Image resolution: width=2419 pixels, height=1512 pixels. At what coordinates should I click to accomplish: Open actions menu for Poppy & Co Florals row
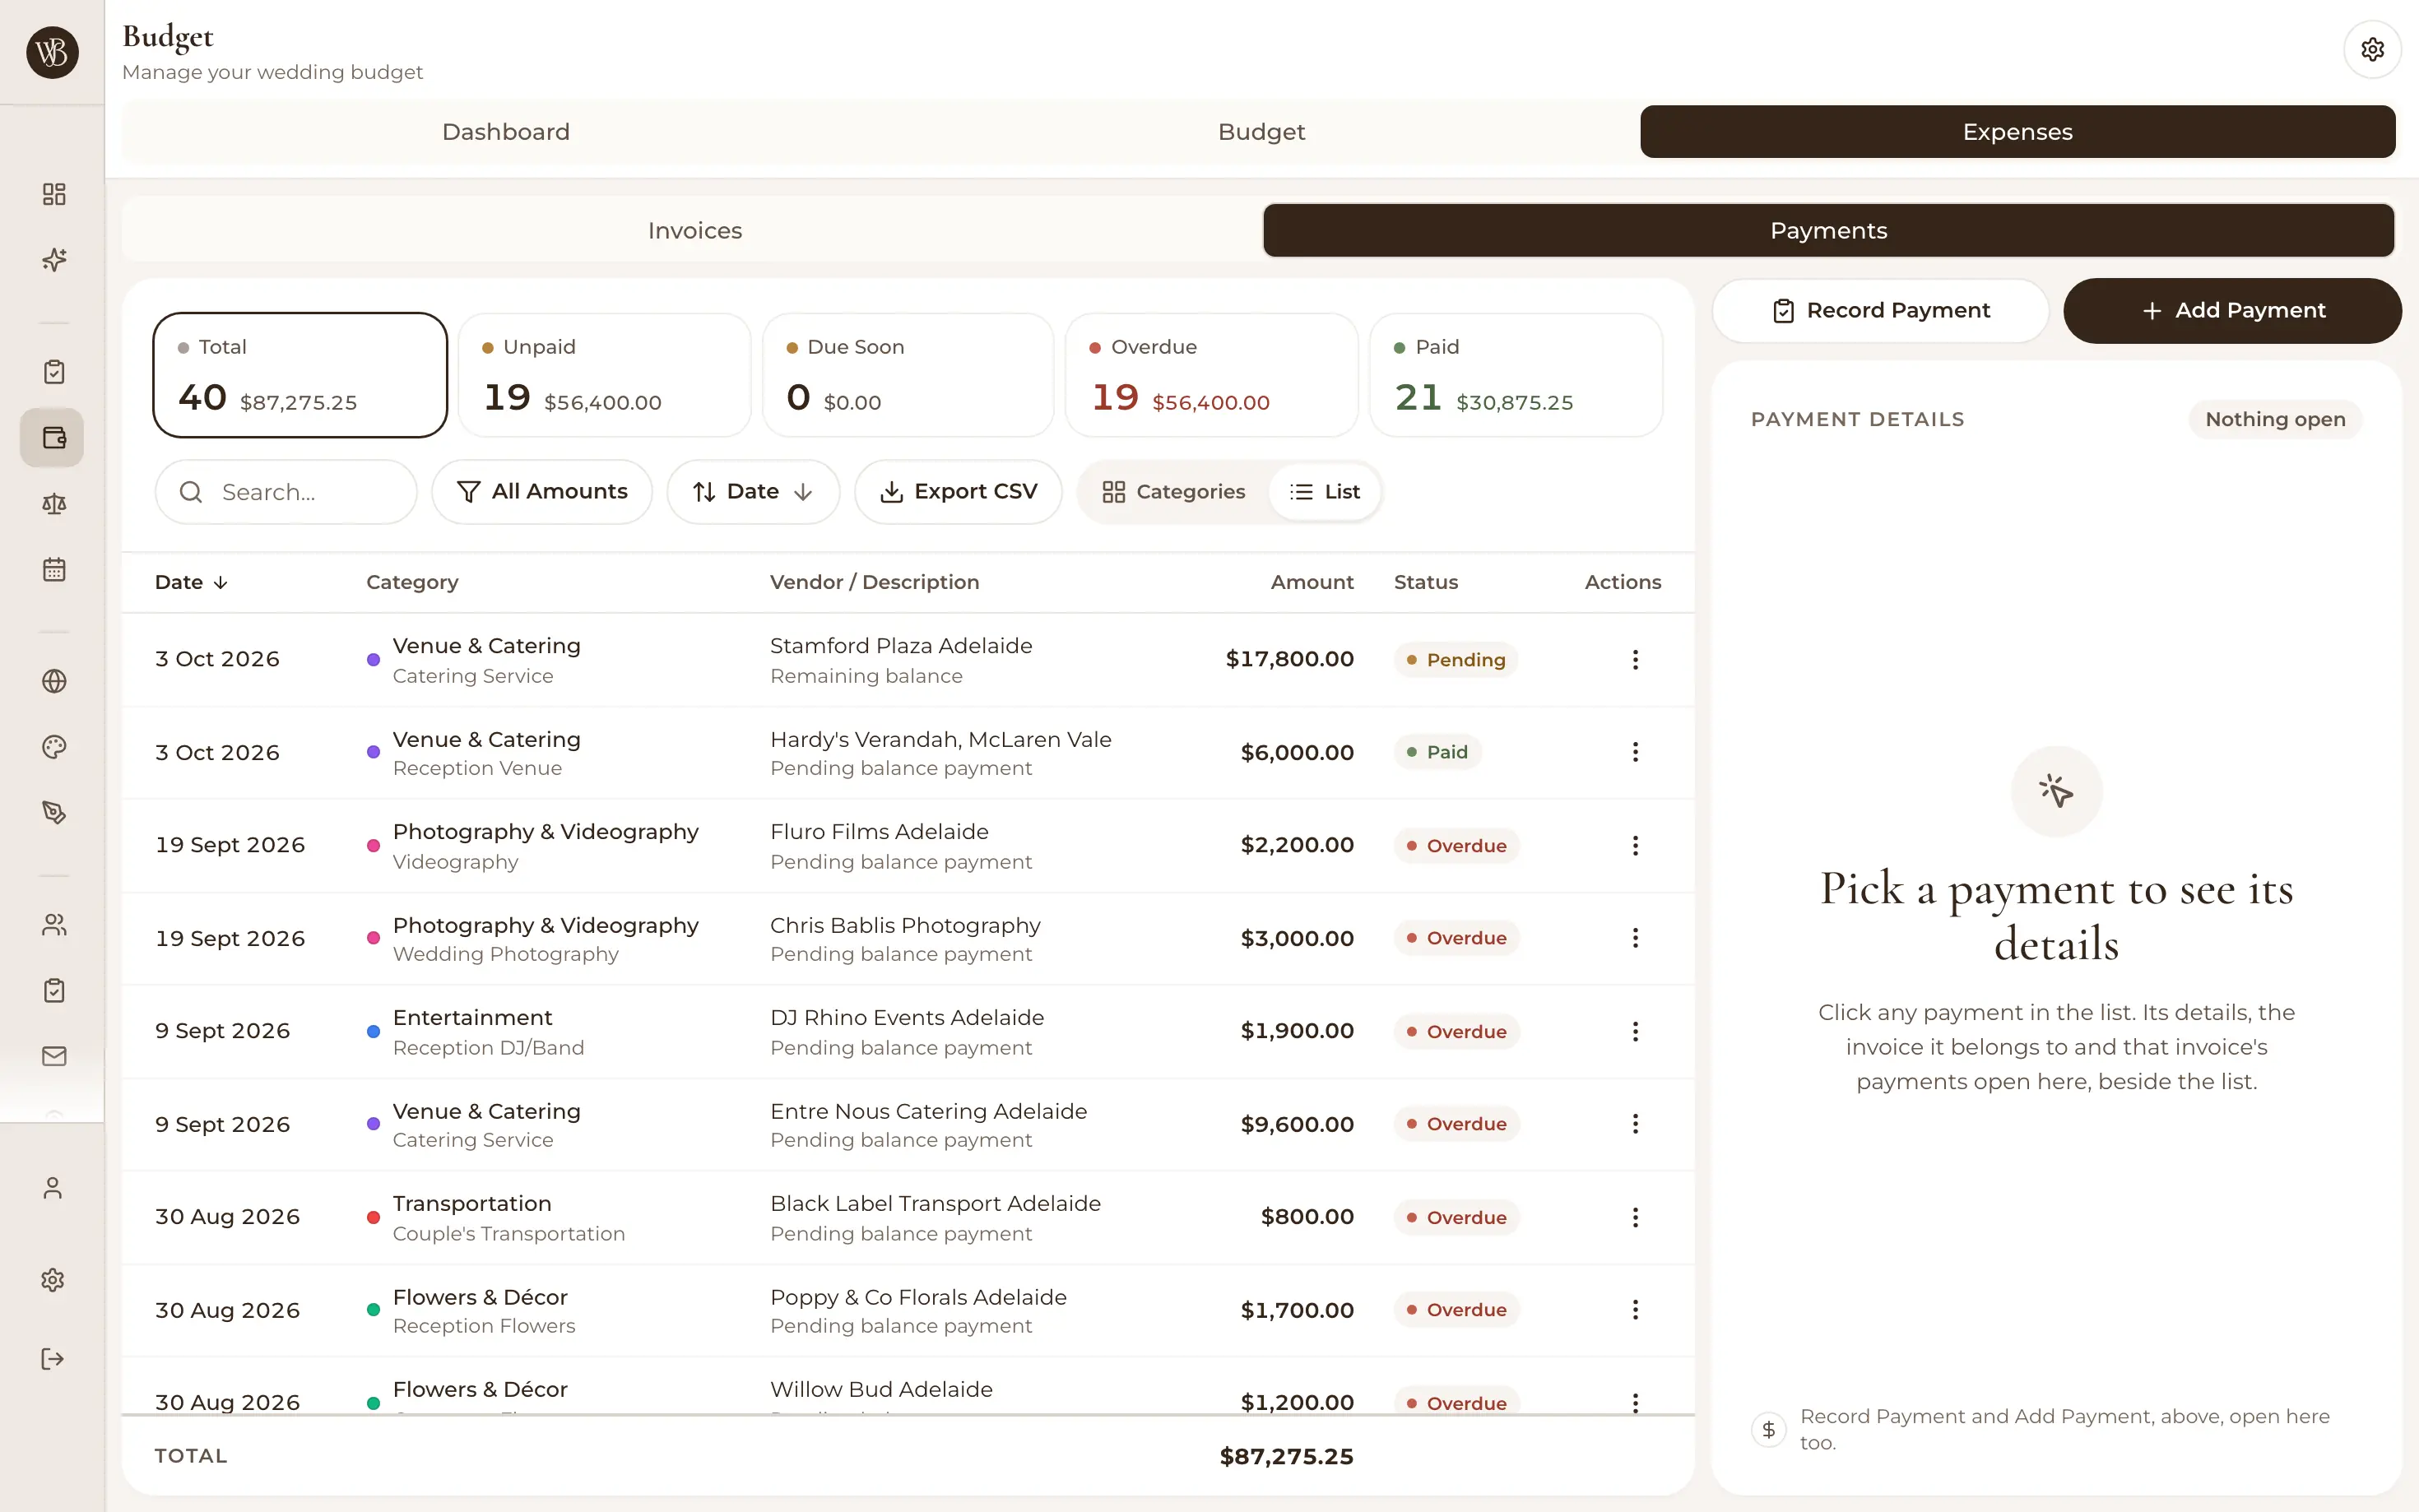pyautogui.click(x=1635, y=1310)
